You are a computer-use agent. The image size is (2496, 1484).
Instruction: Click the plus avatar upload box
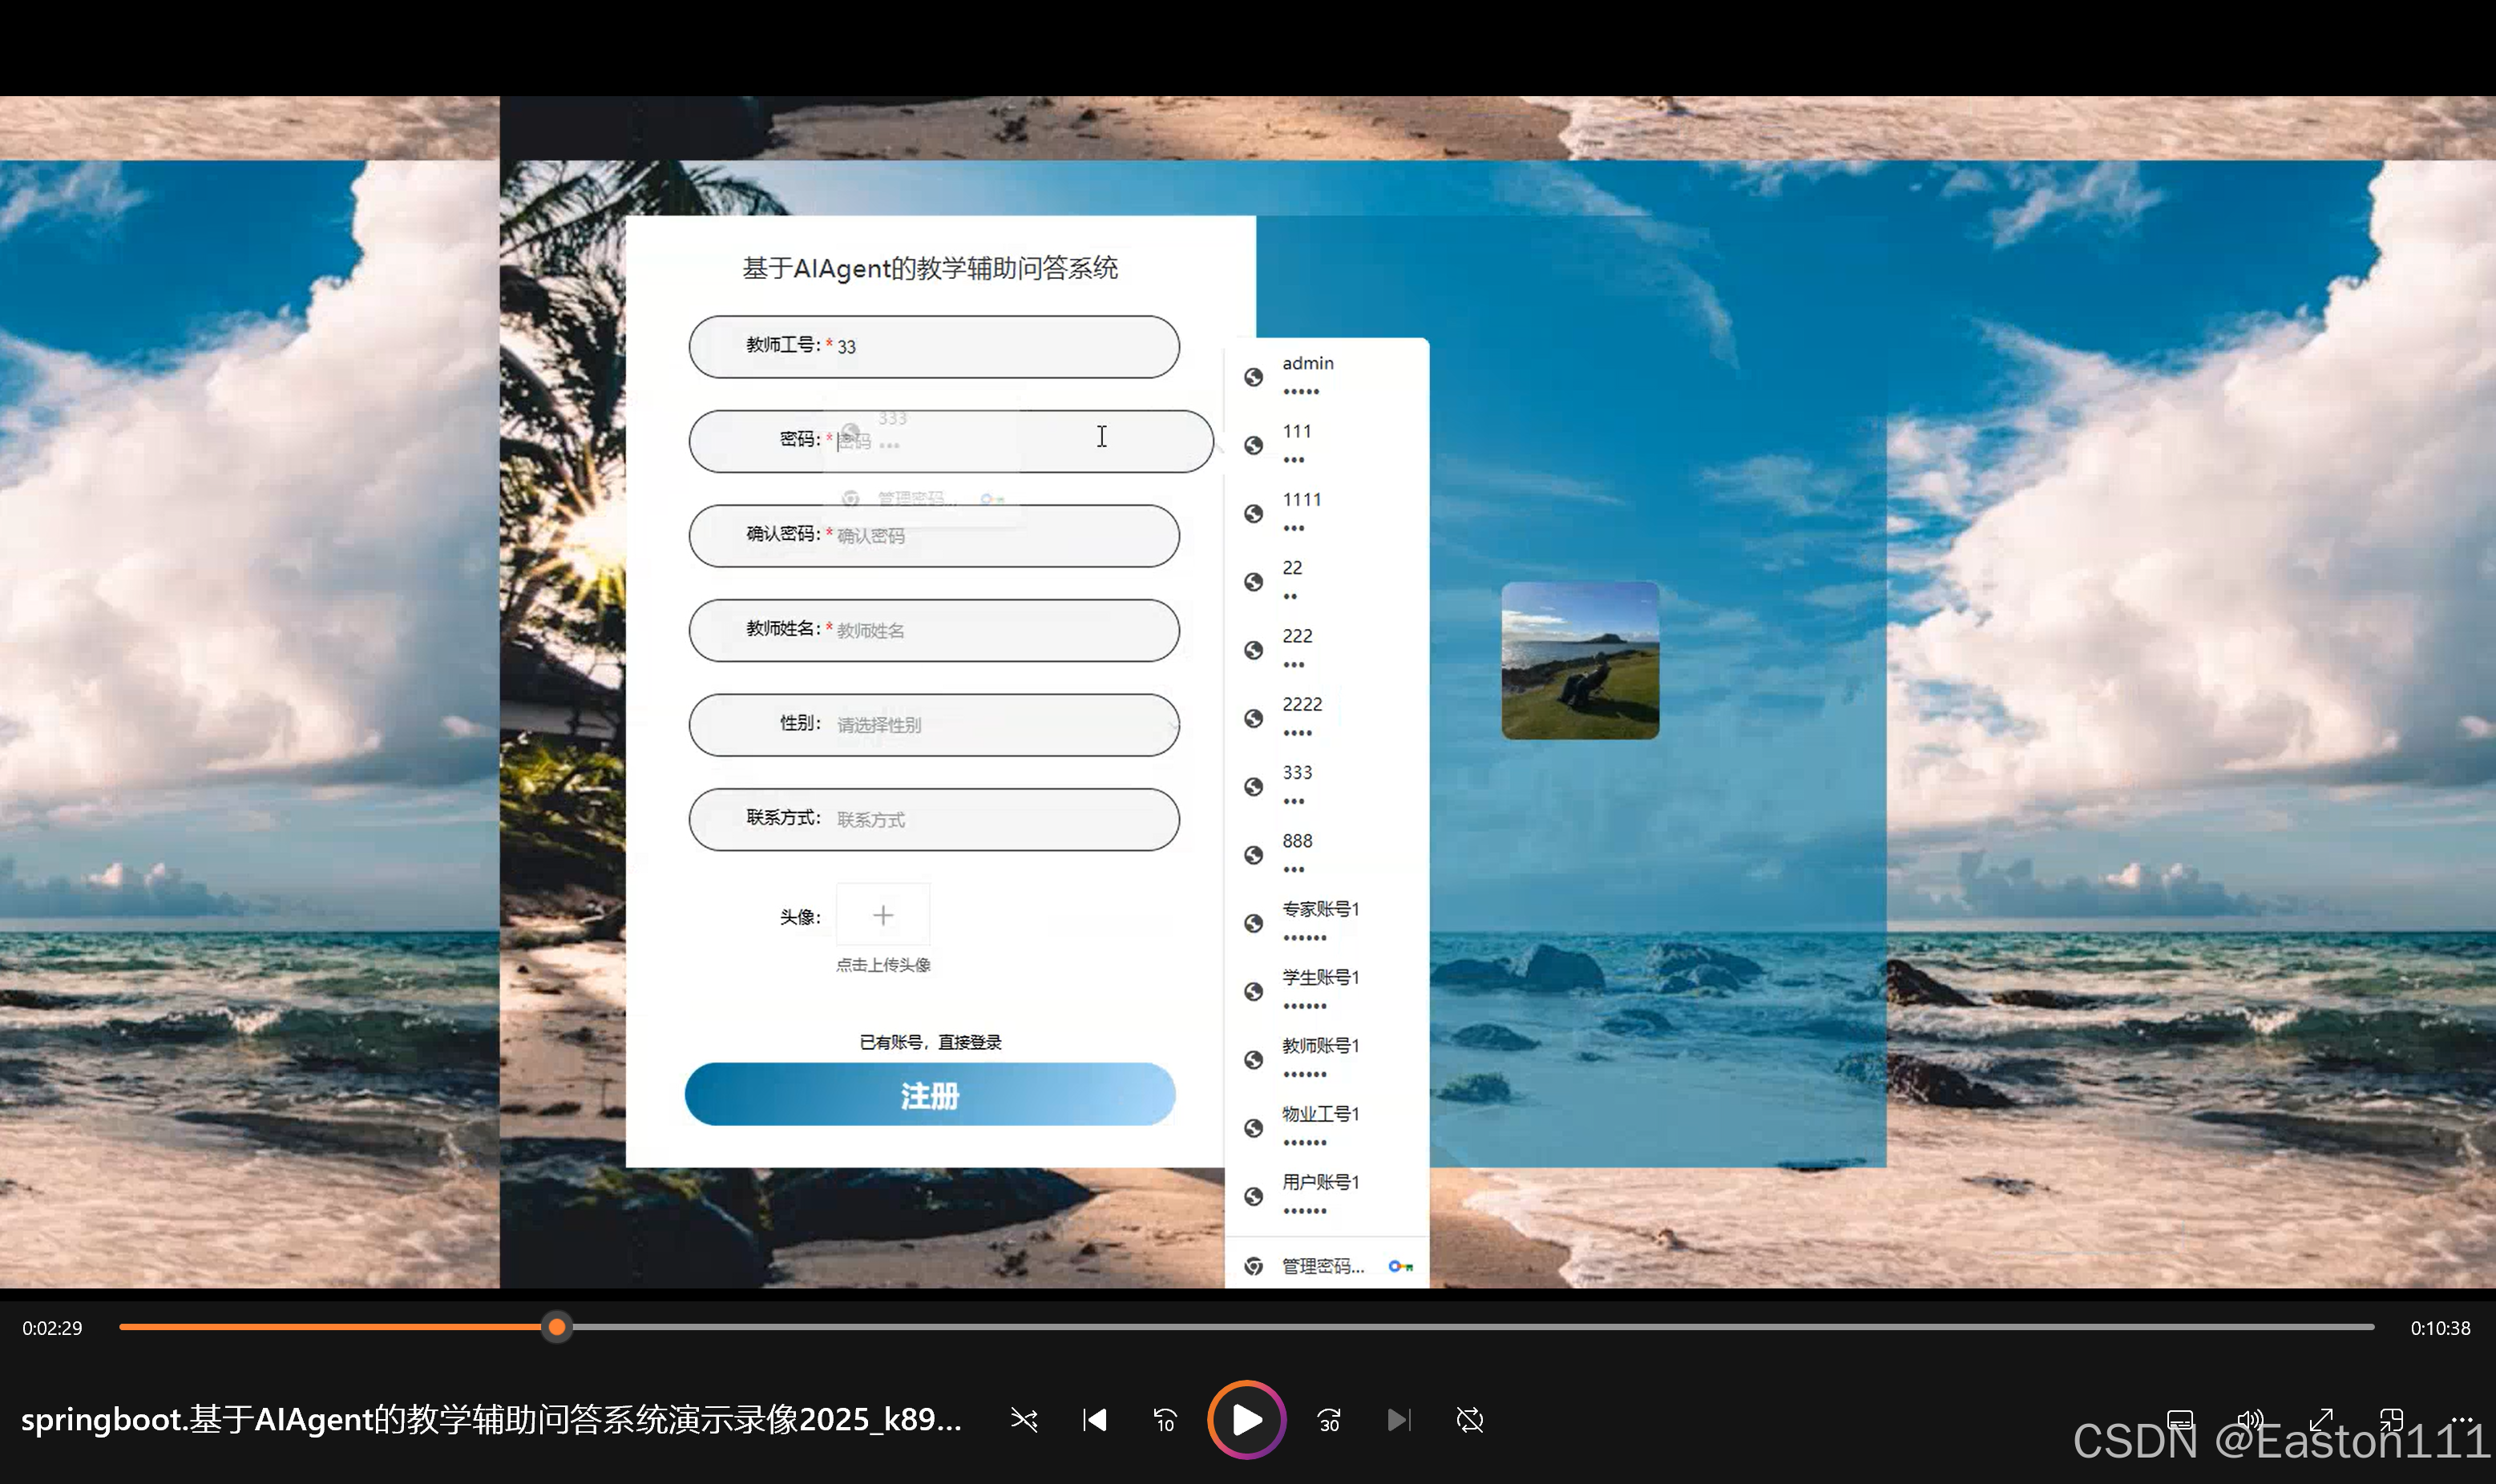click(883, 915)
